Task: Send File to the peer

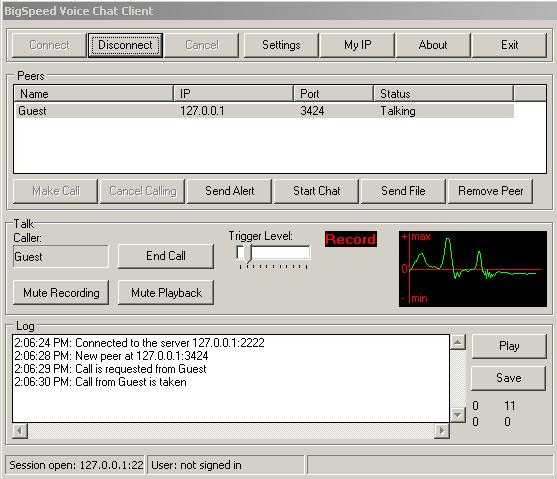Action: (403, 191)
